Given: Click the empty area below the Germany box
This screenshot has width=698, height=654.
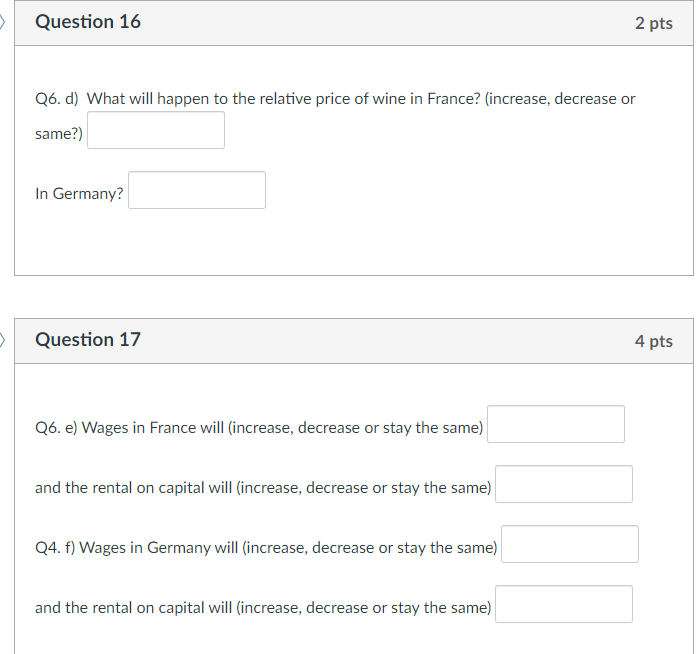Looking at the screenshot, I should [x=354, y=243].
